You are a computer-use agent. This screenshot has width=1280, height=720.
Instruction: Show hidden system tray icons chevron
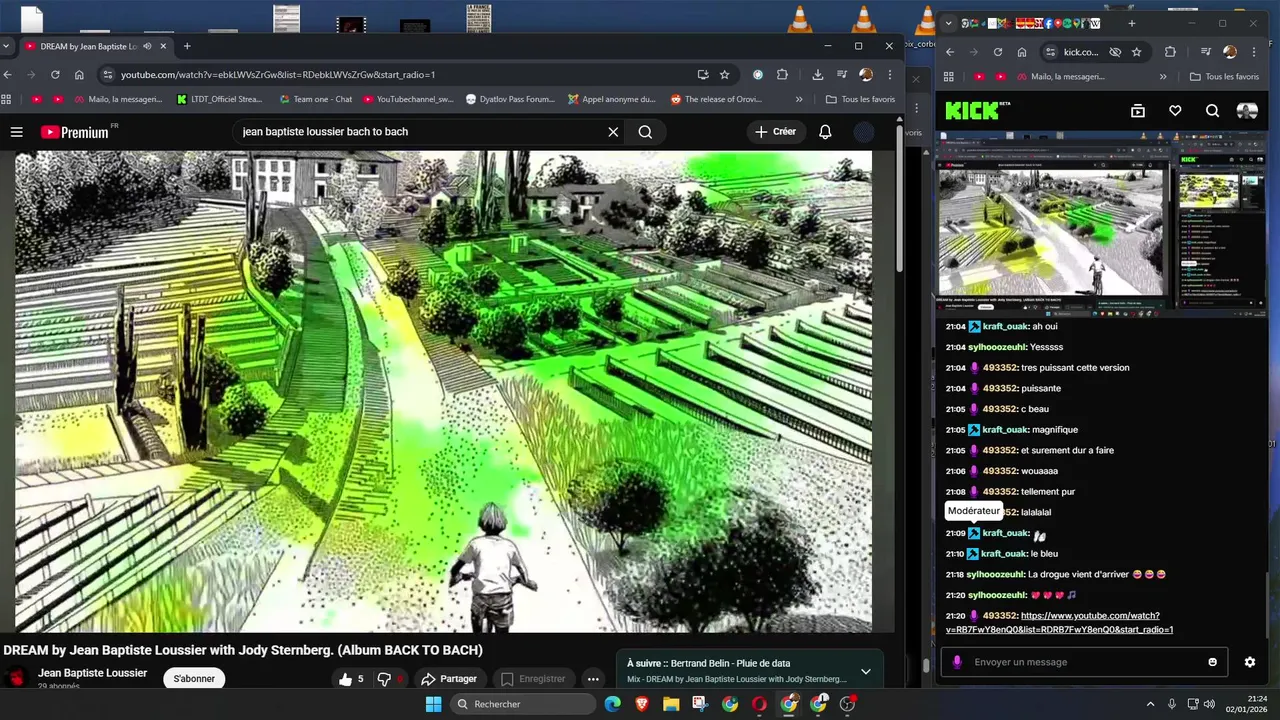pyautogui.click(x=1150, y=704)
